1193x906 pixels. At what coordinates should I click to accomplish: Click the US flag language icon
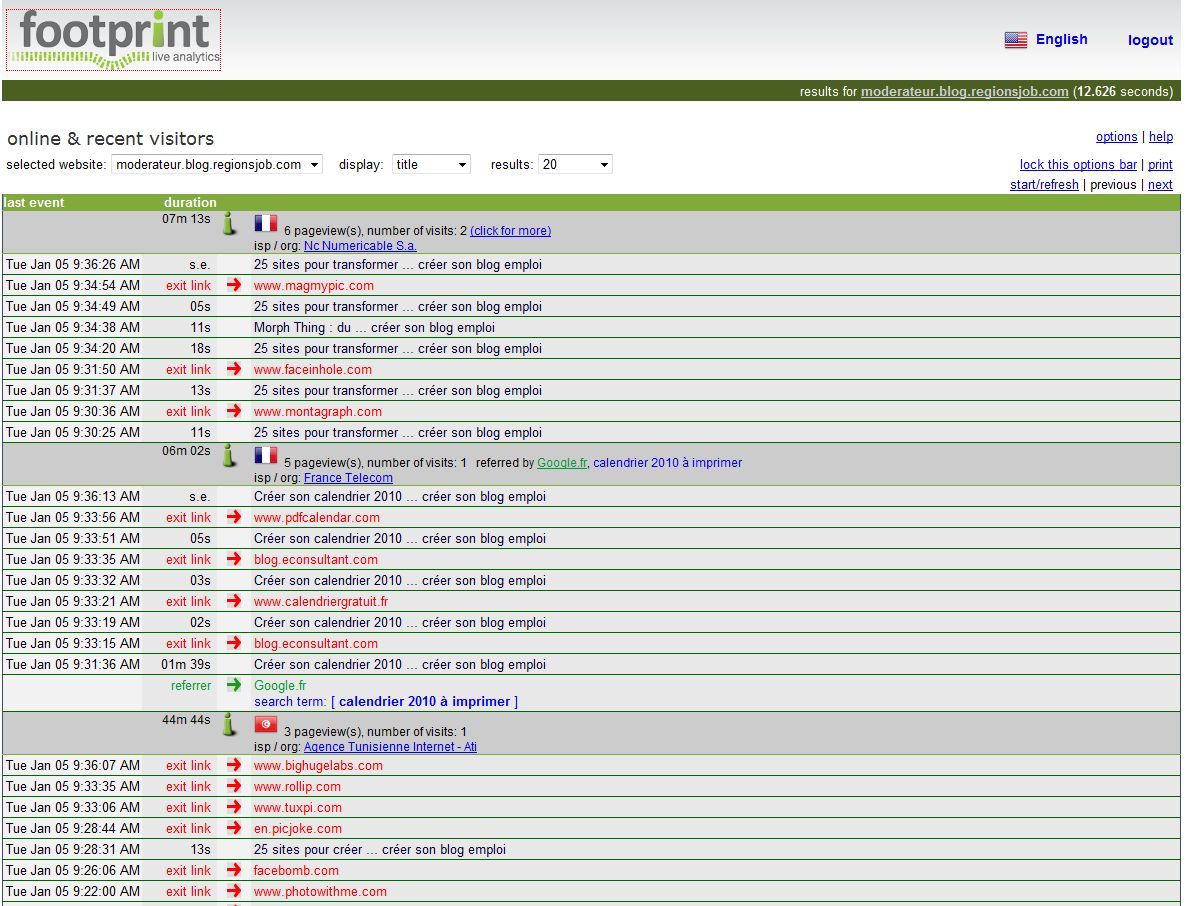1016,40
